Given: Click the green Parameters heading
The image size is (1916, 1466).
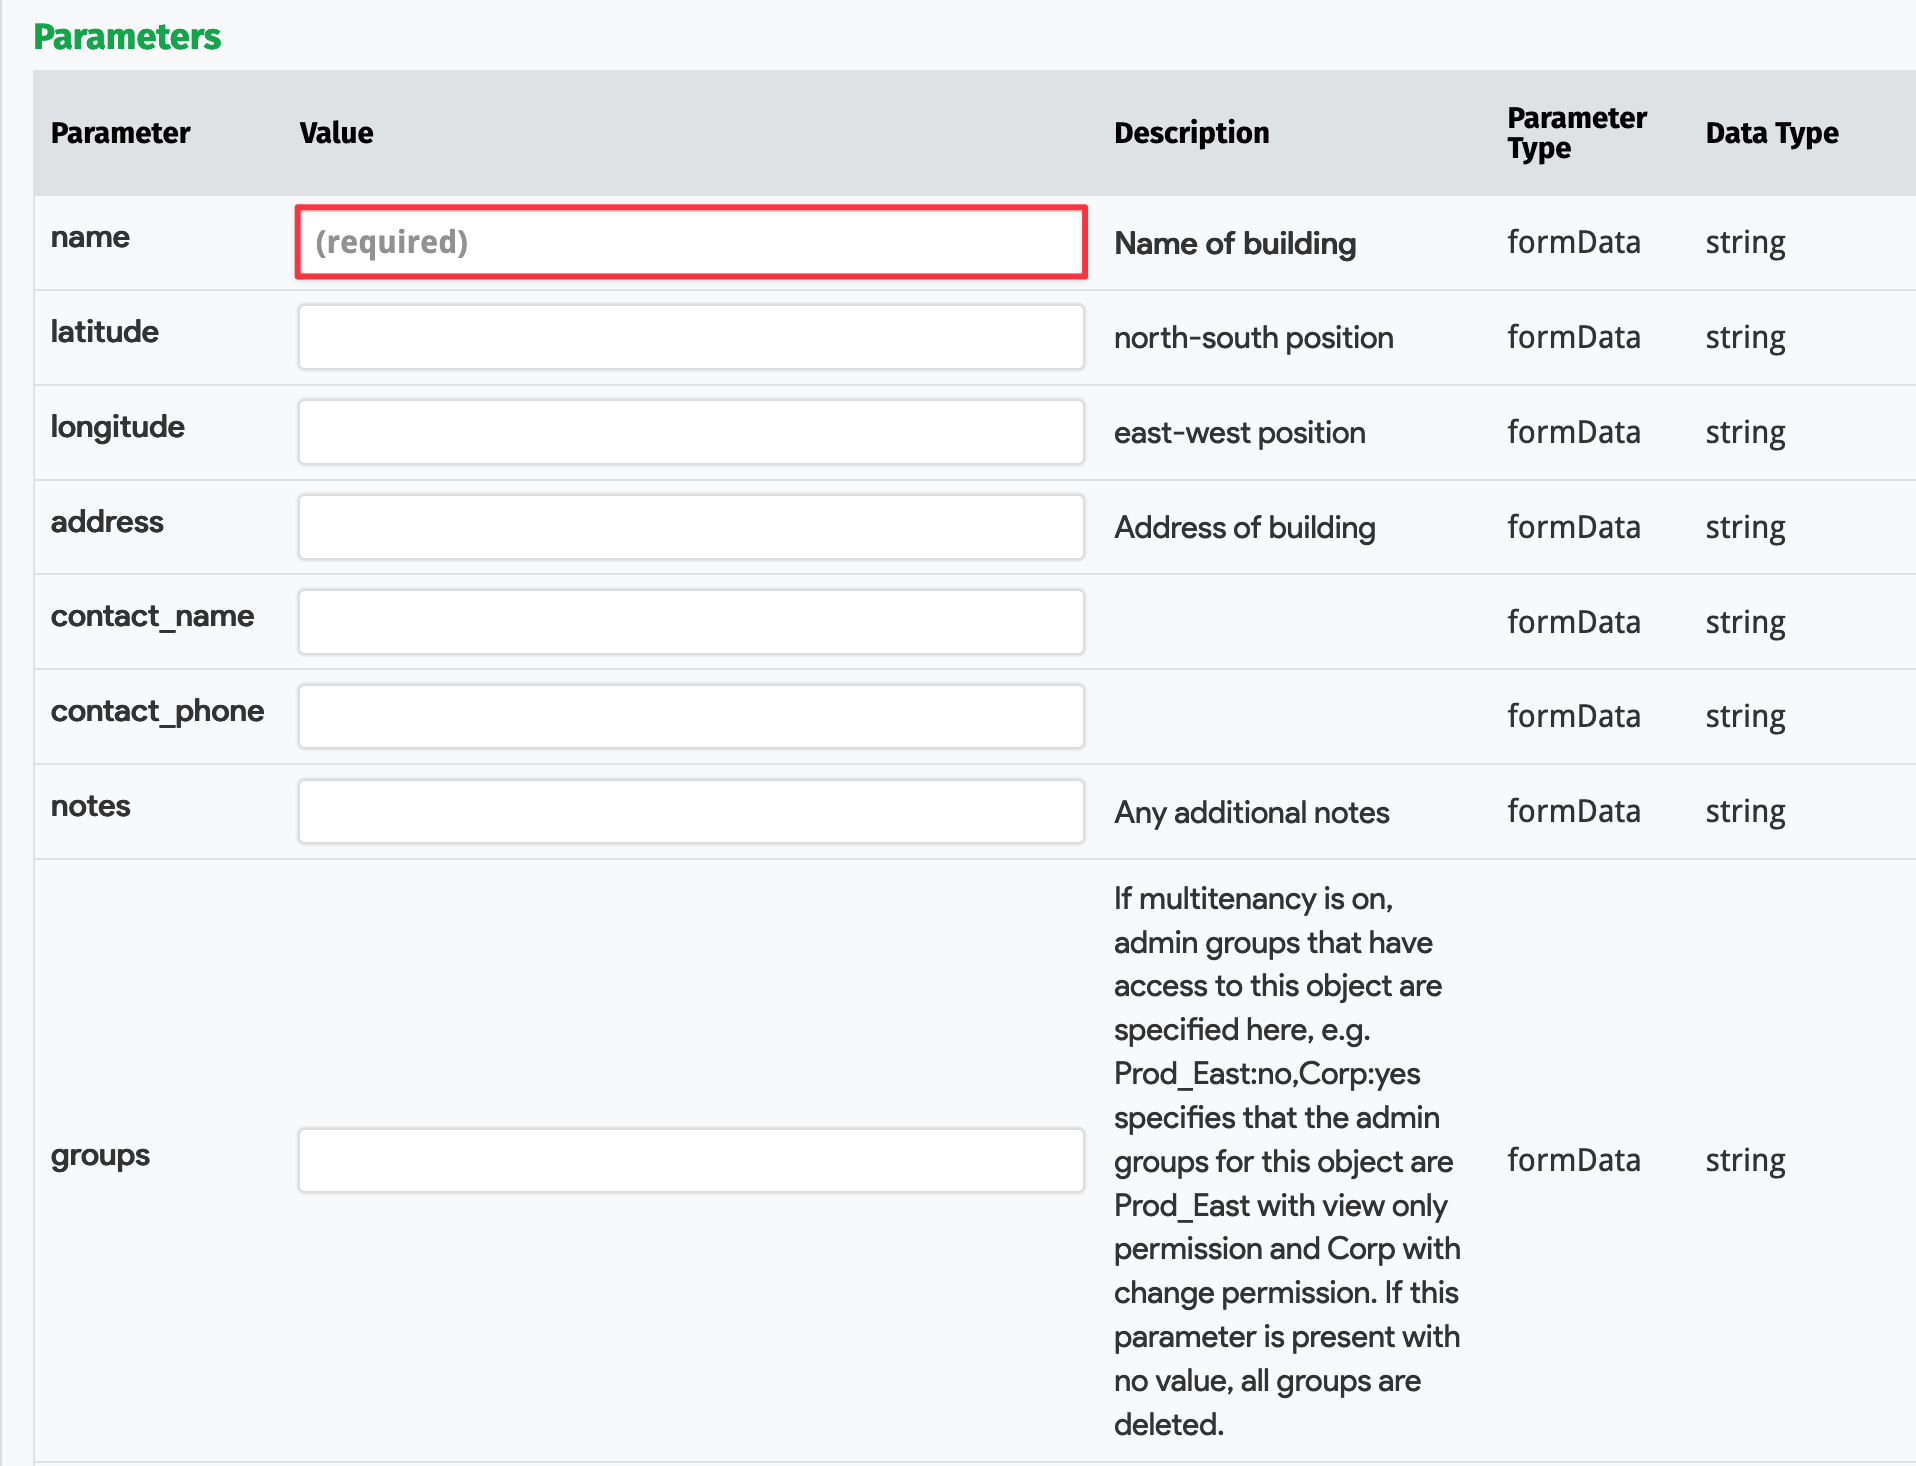Looking at the screenshot, I should point(127,37).
